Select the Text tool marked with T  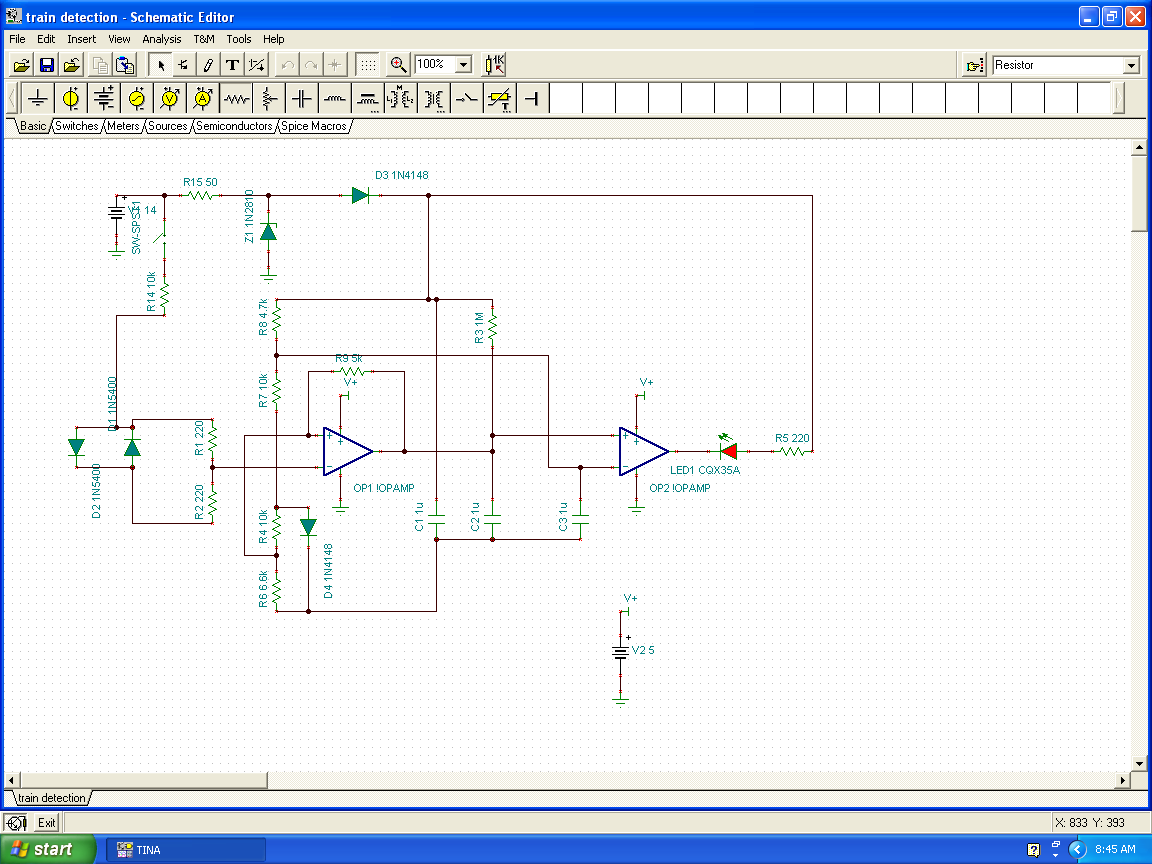click(232, 65)
